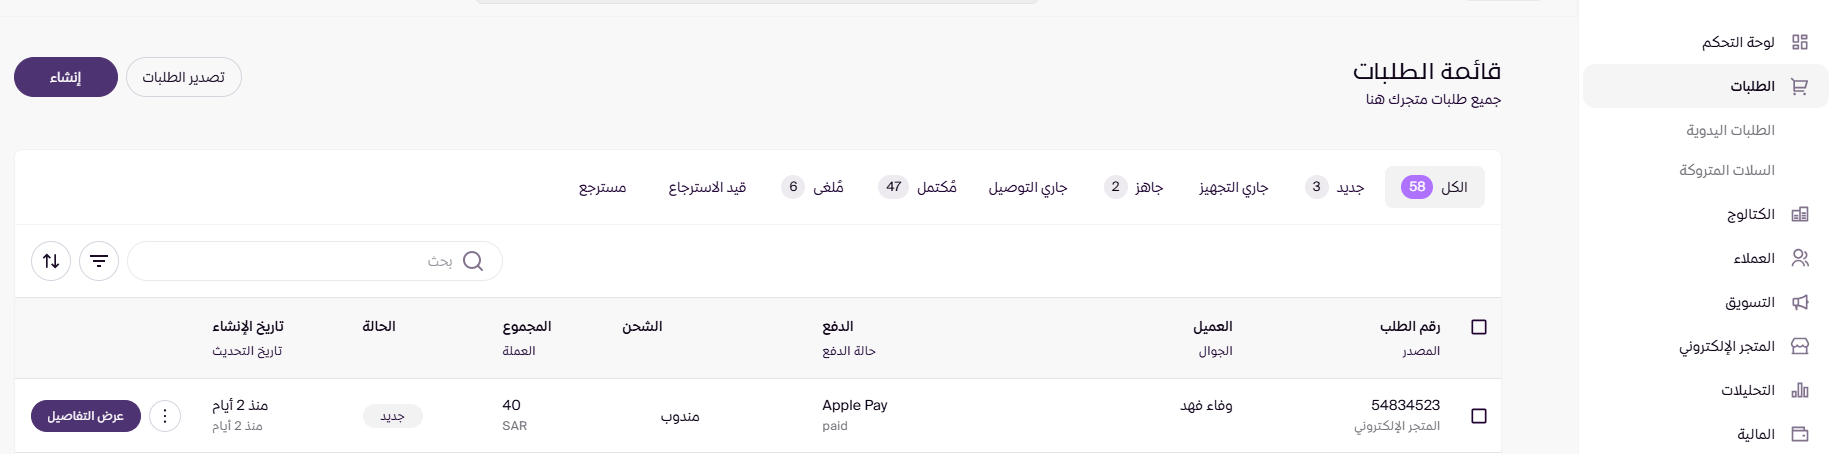This screenshot has height=454, width=1833.
Task: Open the sort order arrows button
Action: click(x=51, y=261)
